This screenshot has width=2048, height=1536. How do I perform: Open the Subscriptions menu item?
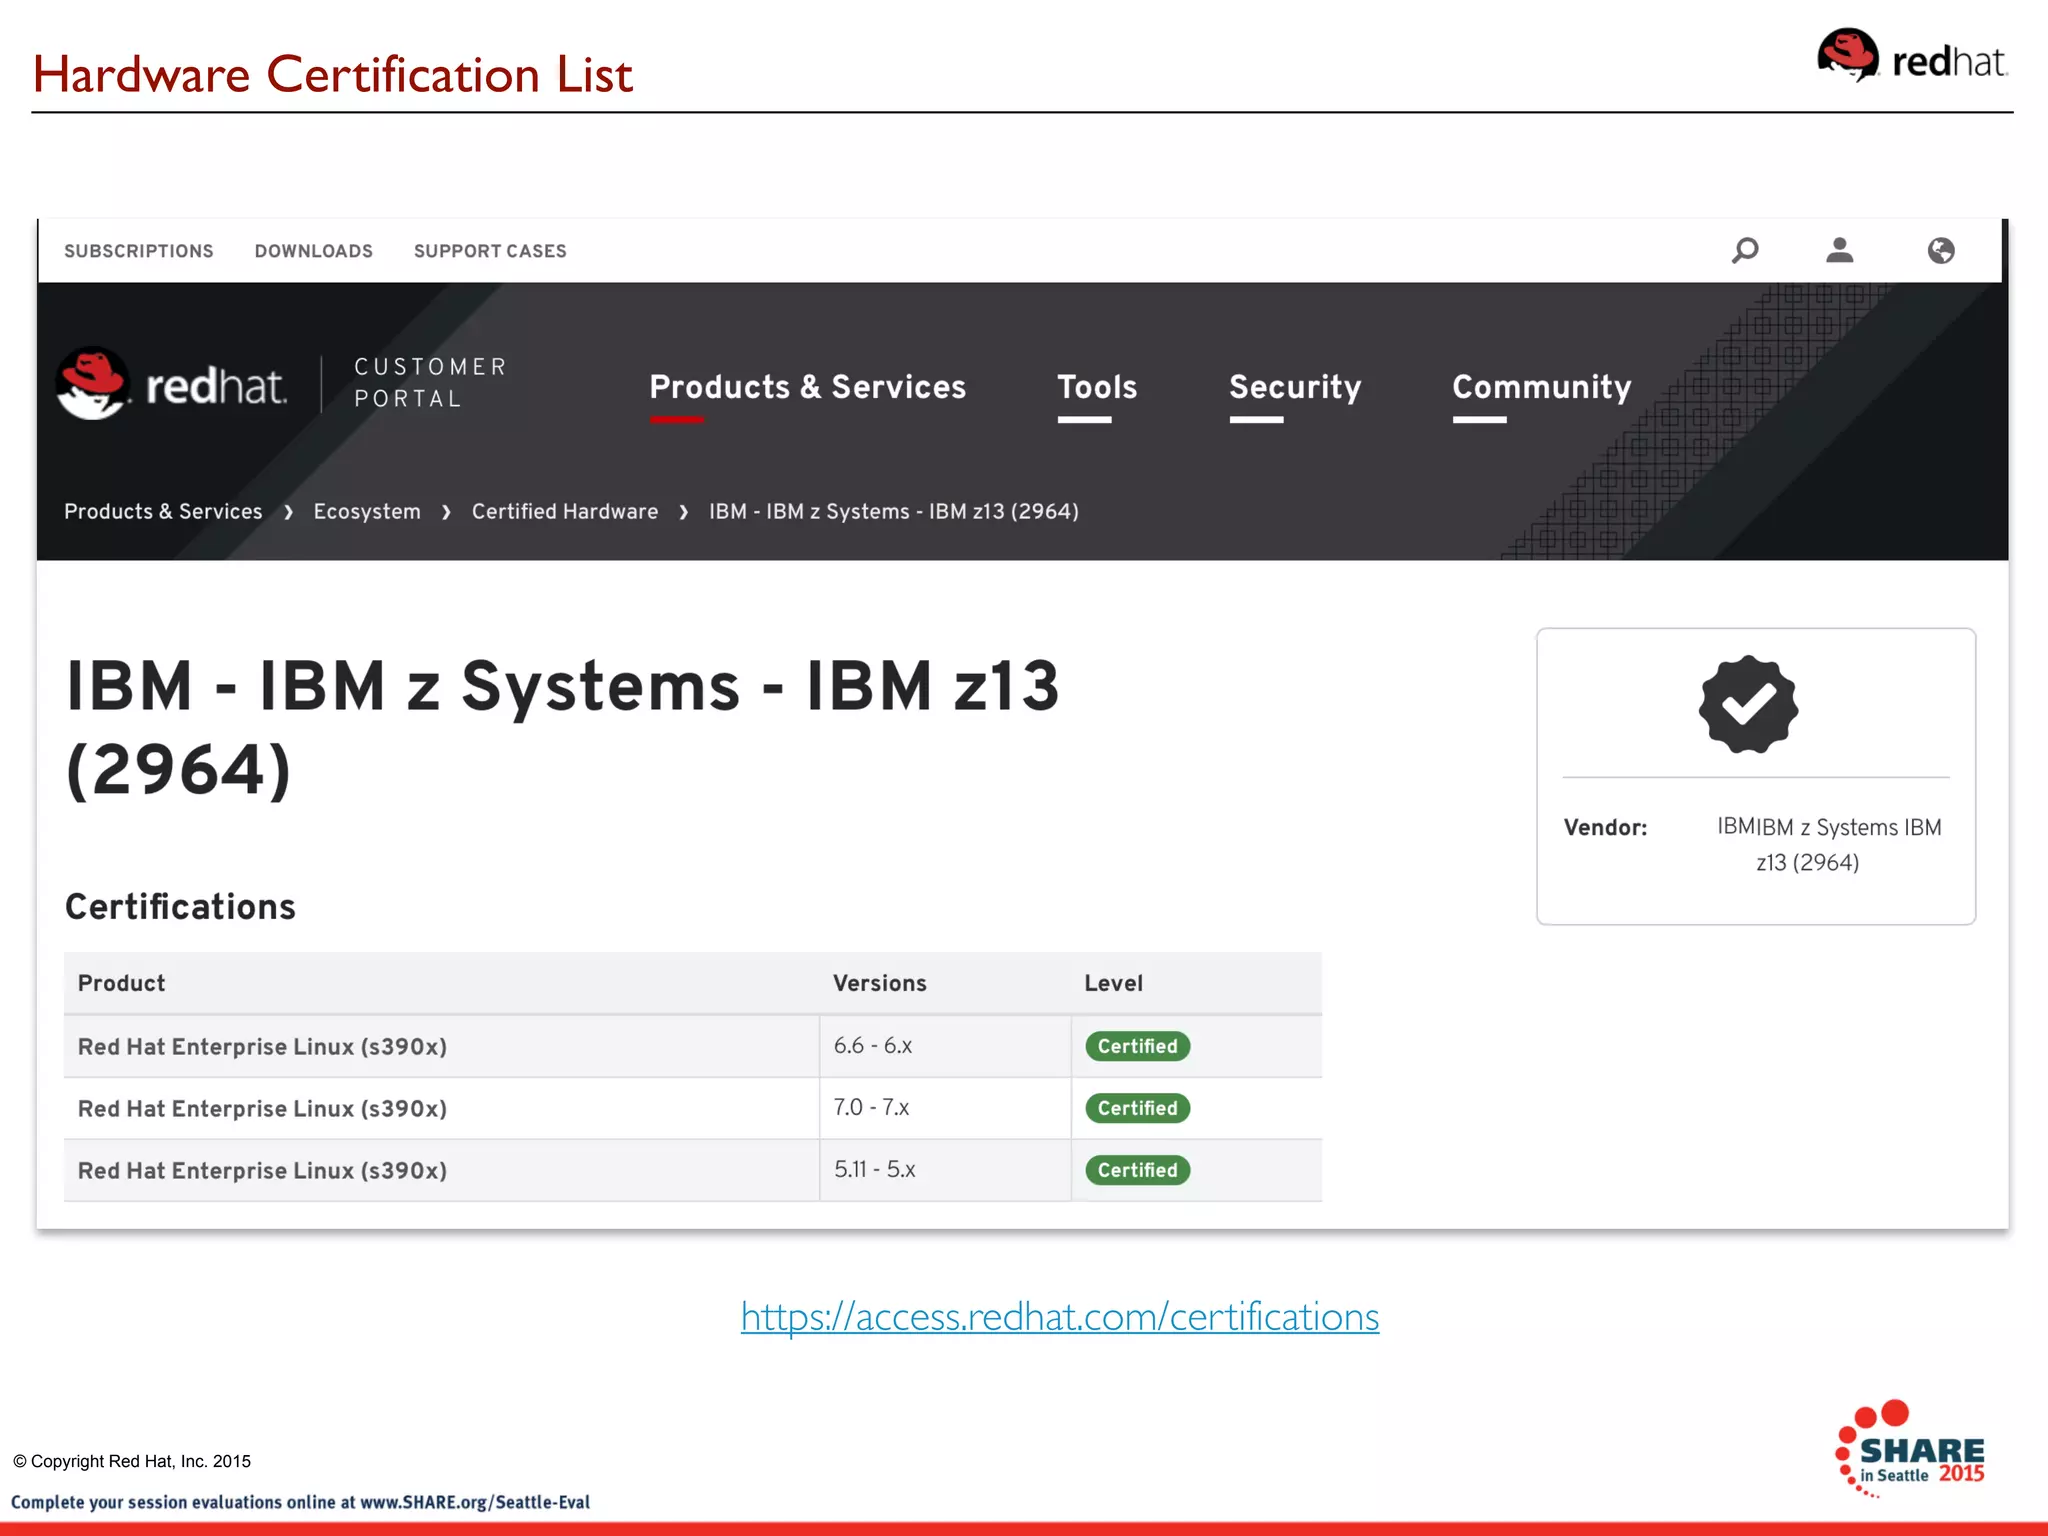[139, 251]
